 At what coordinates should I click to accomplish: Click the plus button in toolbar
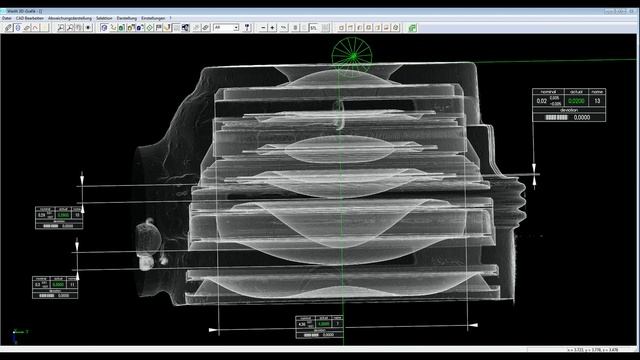coord(272,28)
